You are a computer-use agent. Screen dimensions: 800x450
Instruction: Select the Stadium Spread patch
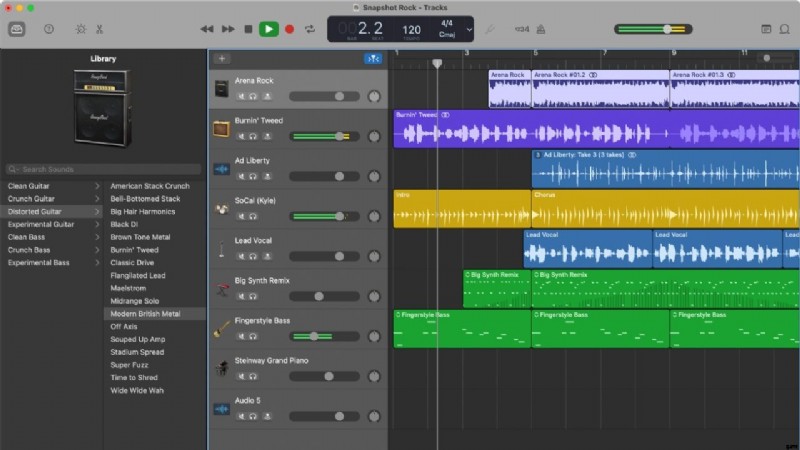(138, 352)
